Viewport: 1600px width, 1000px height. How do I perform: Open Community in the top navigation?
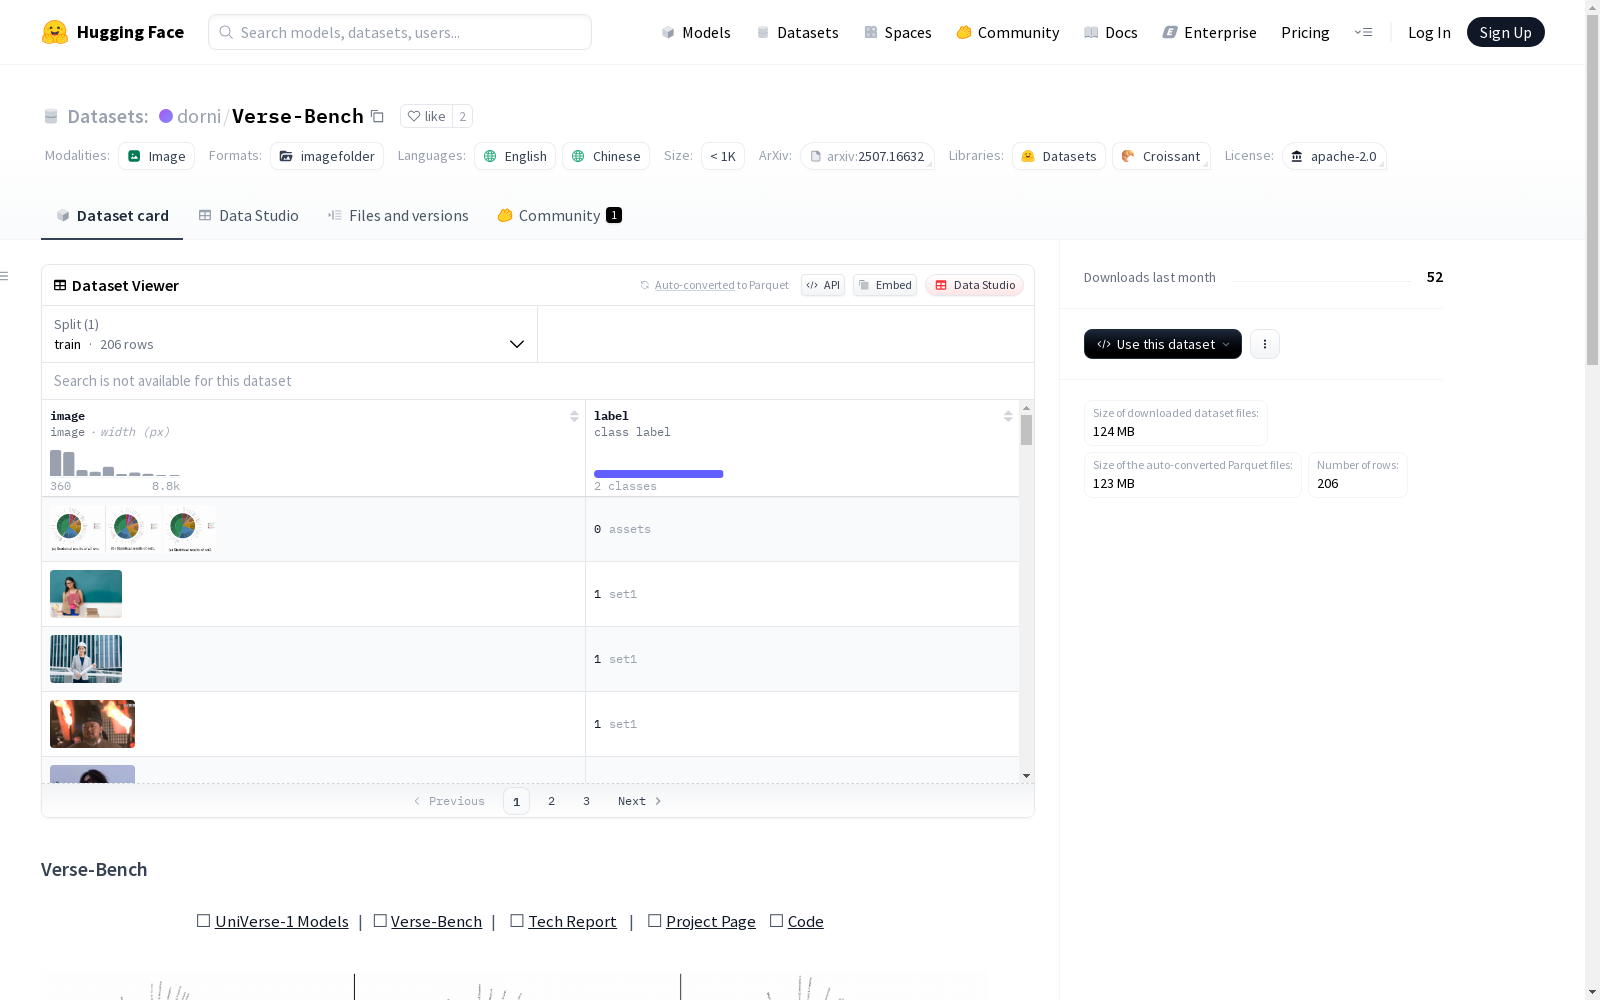click(x=1008, y=32)
